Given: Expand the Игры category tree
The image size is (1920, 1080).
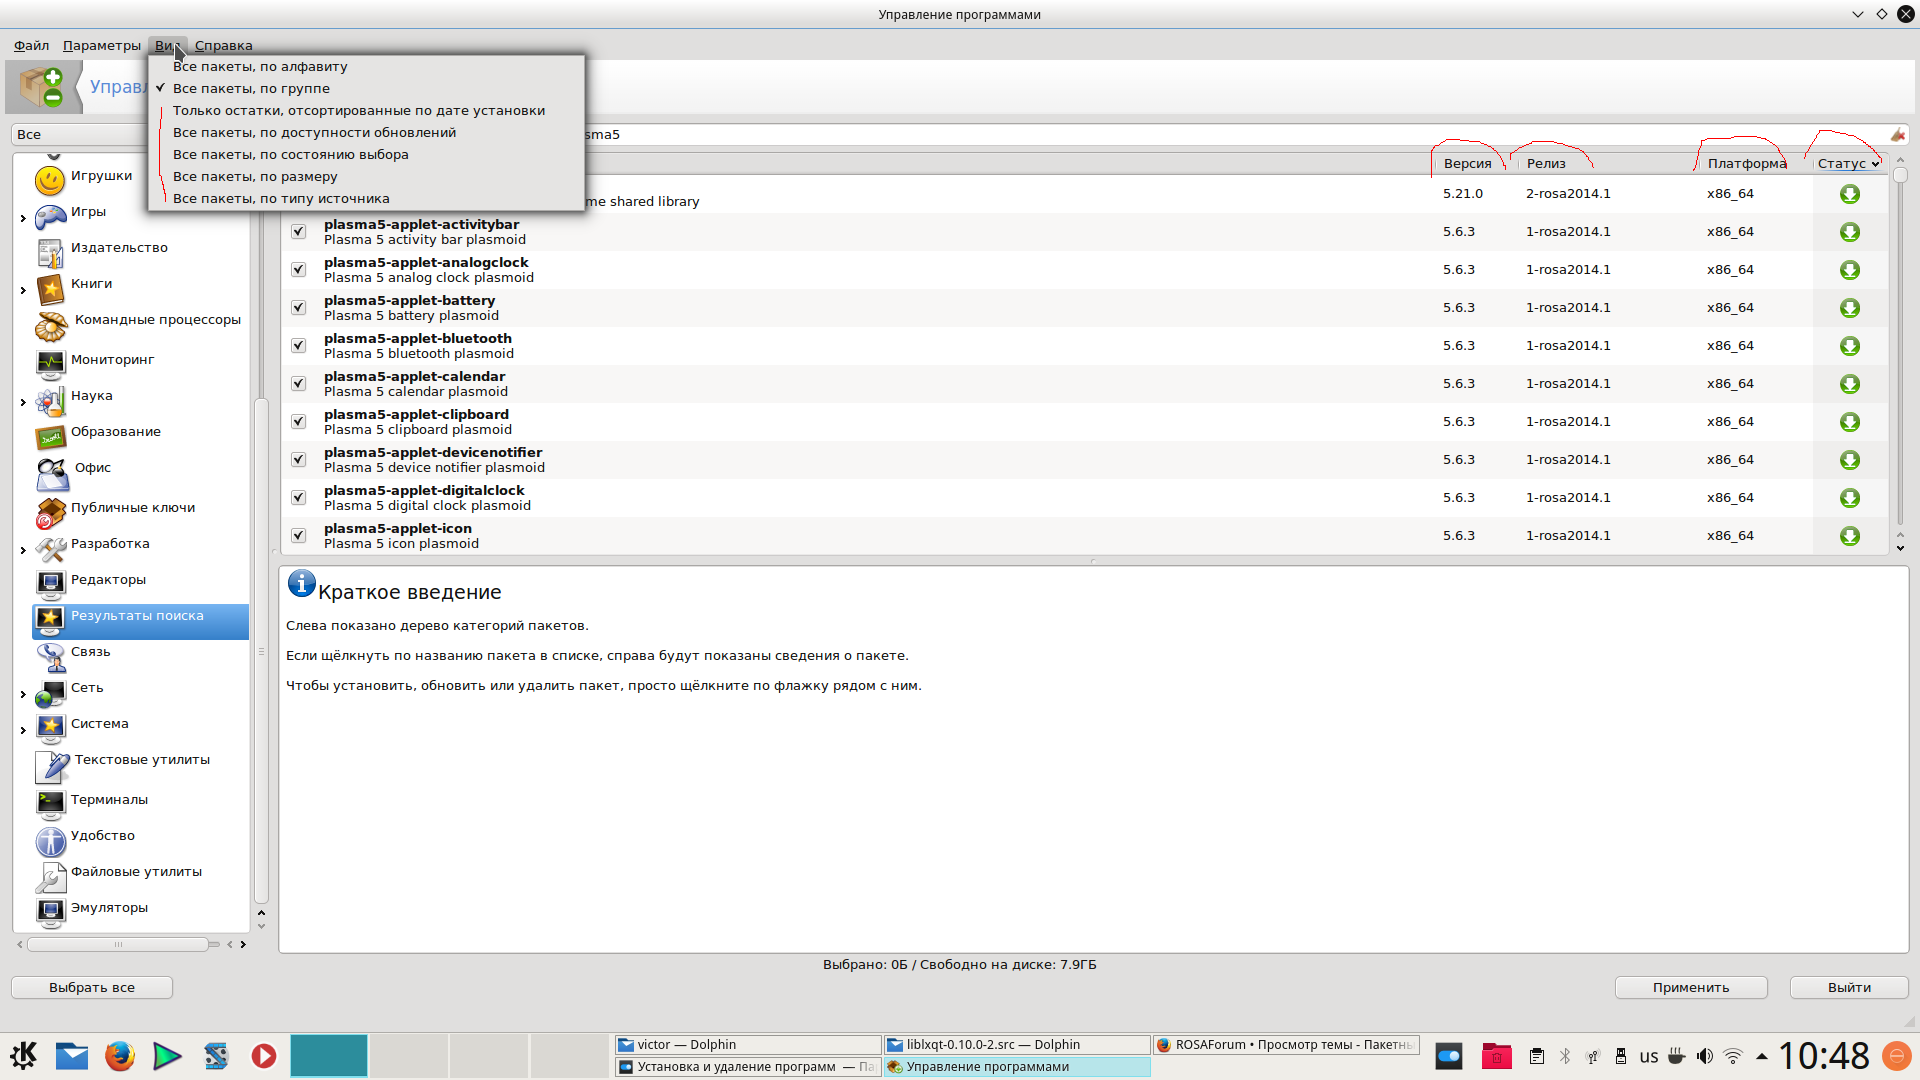Looking at the screenshot, I should pyautogui.click(x=23, y=218).
